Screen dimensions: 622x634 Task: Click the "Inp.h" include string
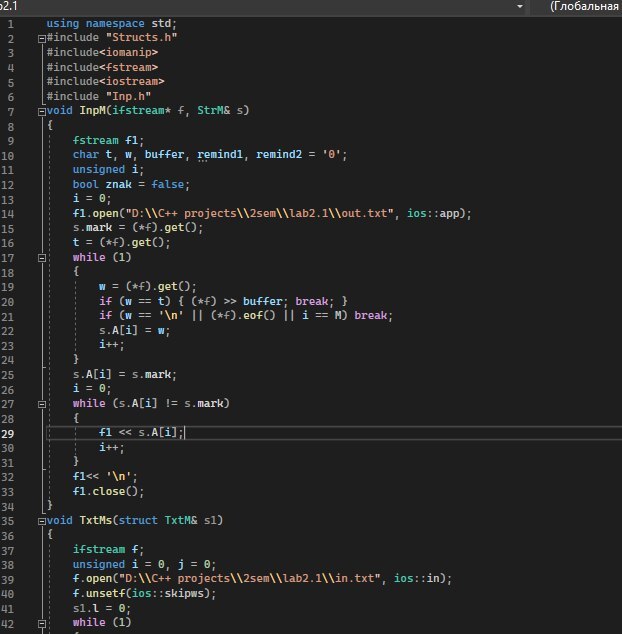tap(128, 96)
